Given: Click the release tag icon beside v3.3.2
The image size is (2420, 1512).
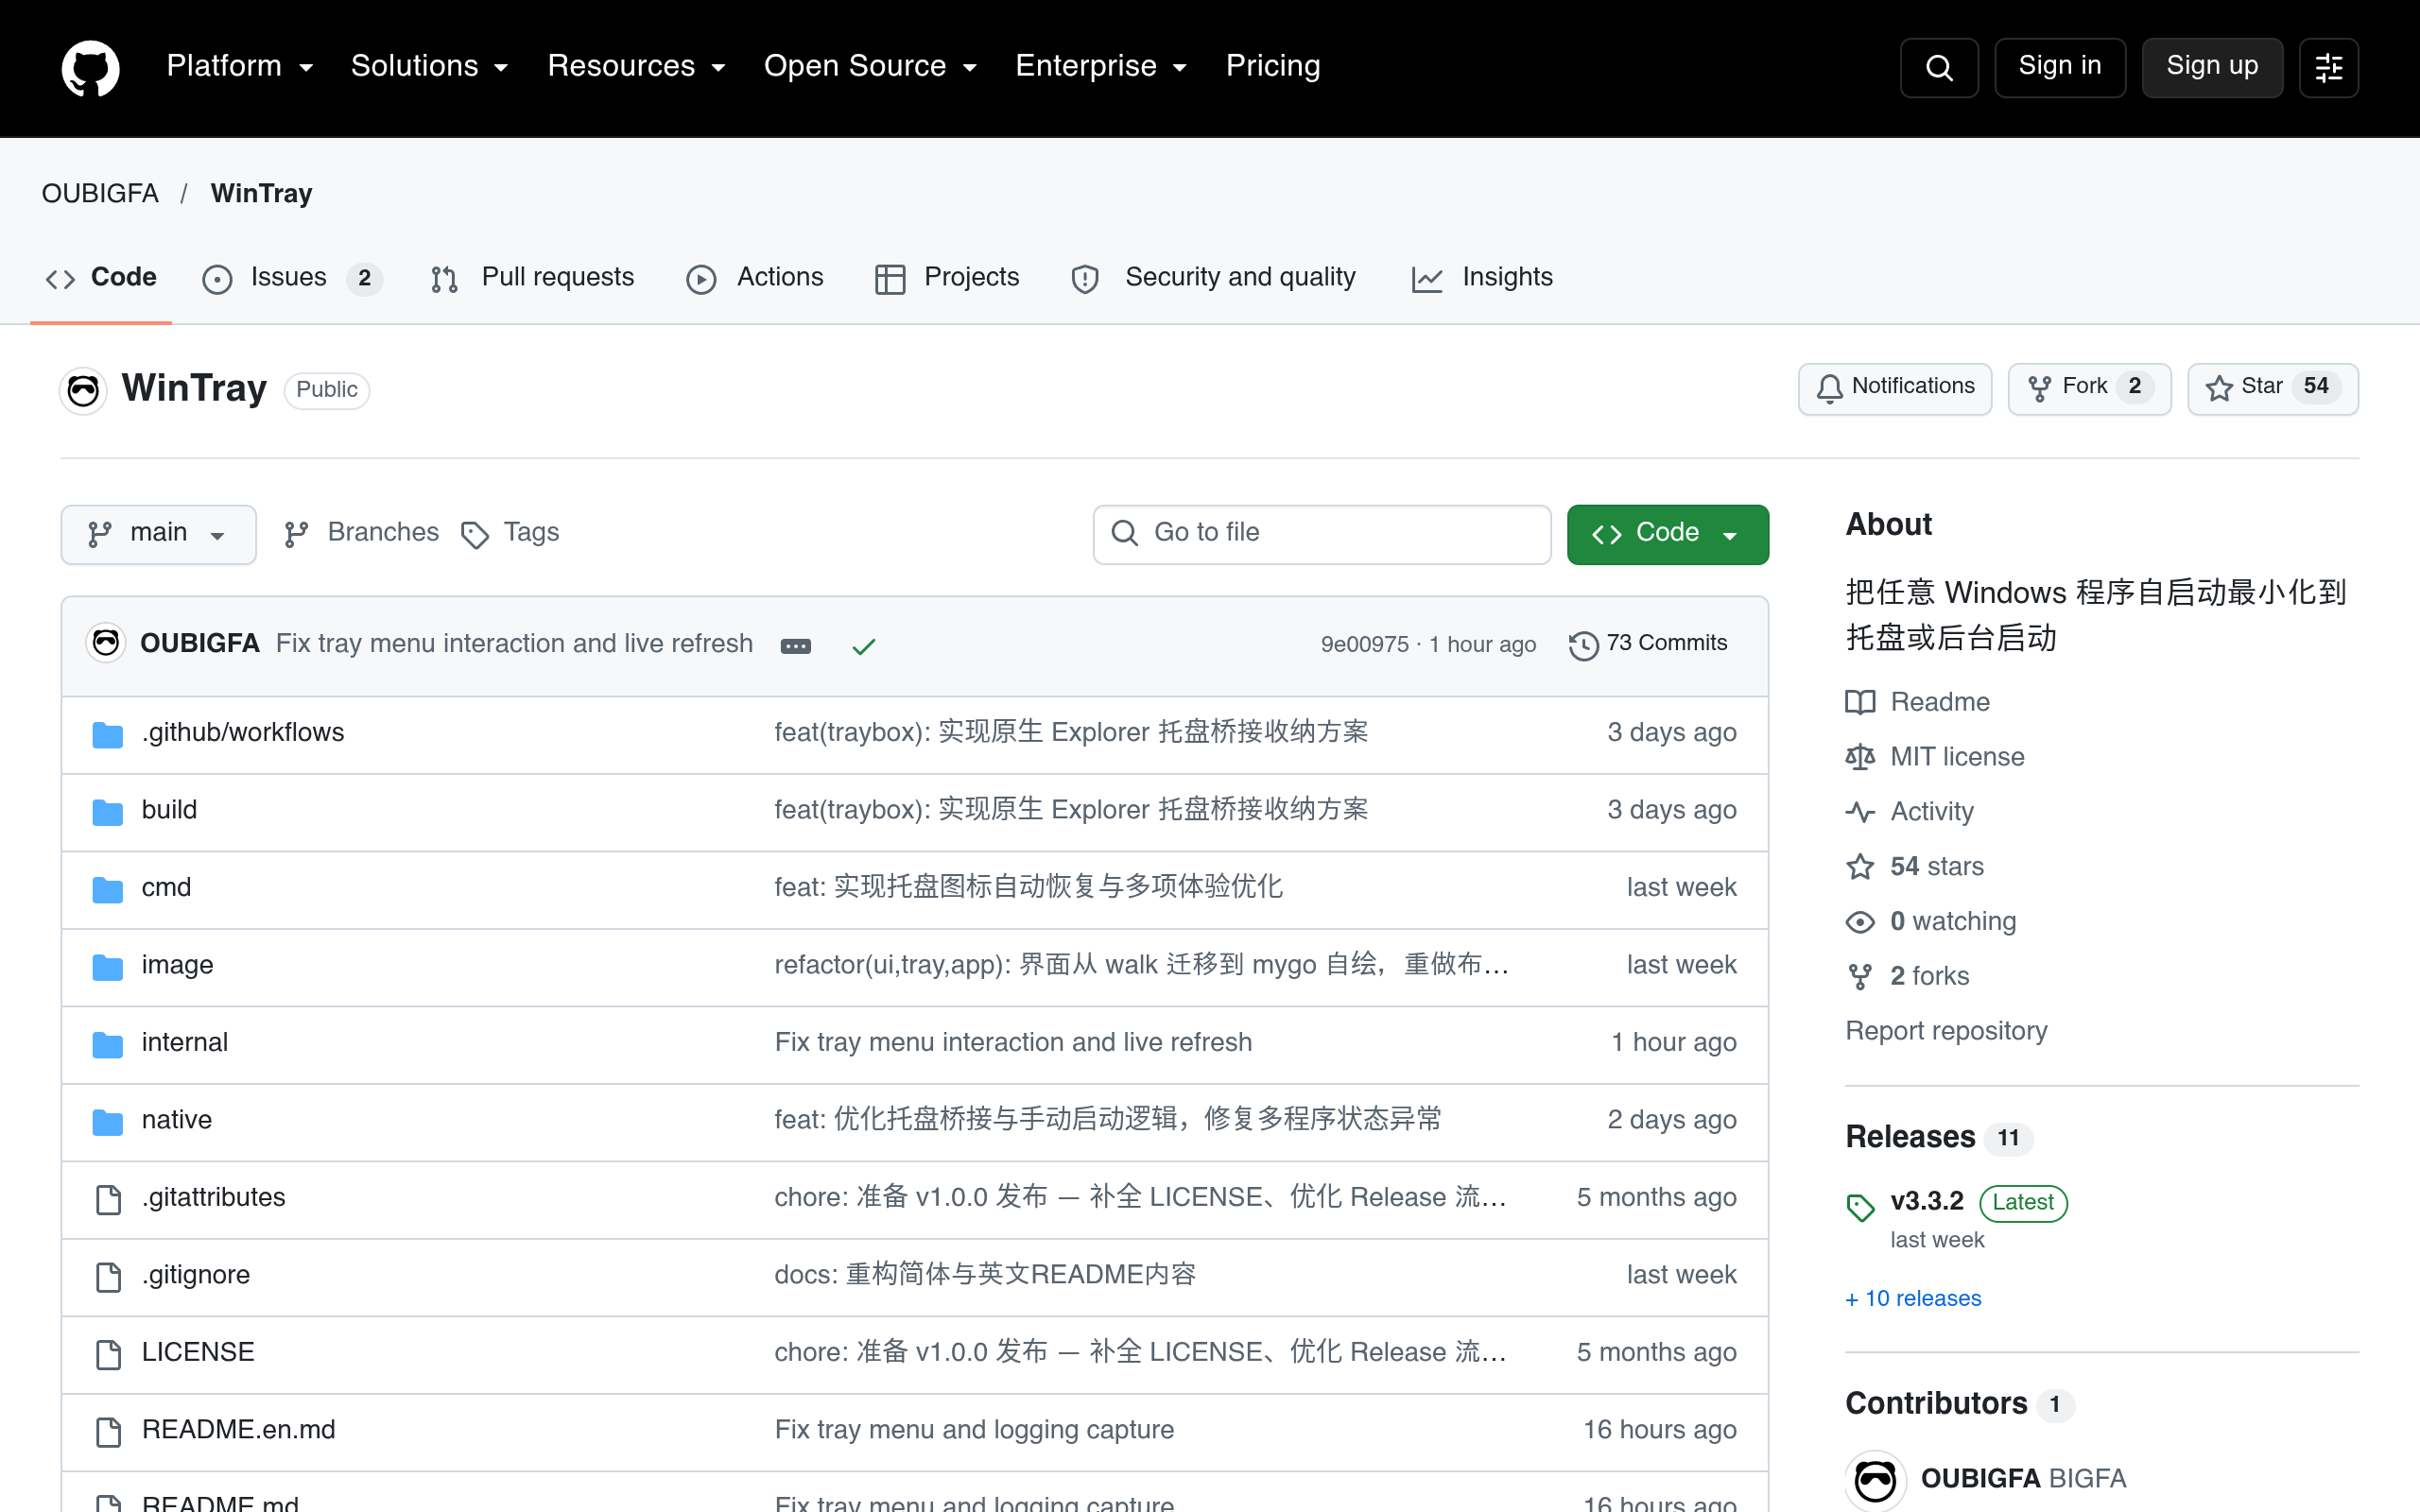Looking at the screenshot, I should 1860,1208.
